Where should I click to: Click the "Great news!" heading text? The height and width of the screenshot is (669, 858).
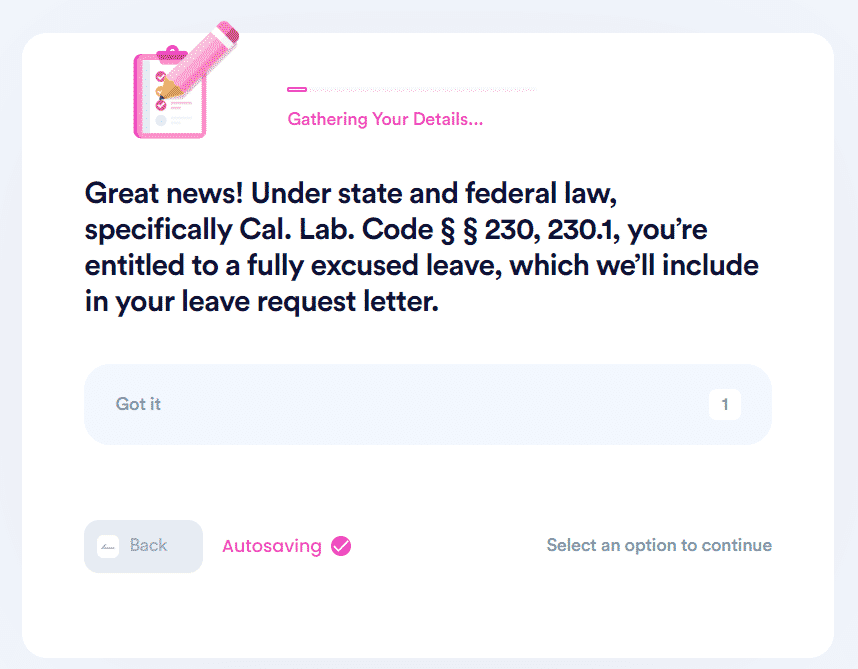(x=164, y=193)
